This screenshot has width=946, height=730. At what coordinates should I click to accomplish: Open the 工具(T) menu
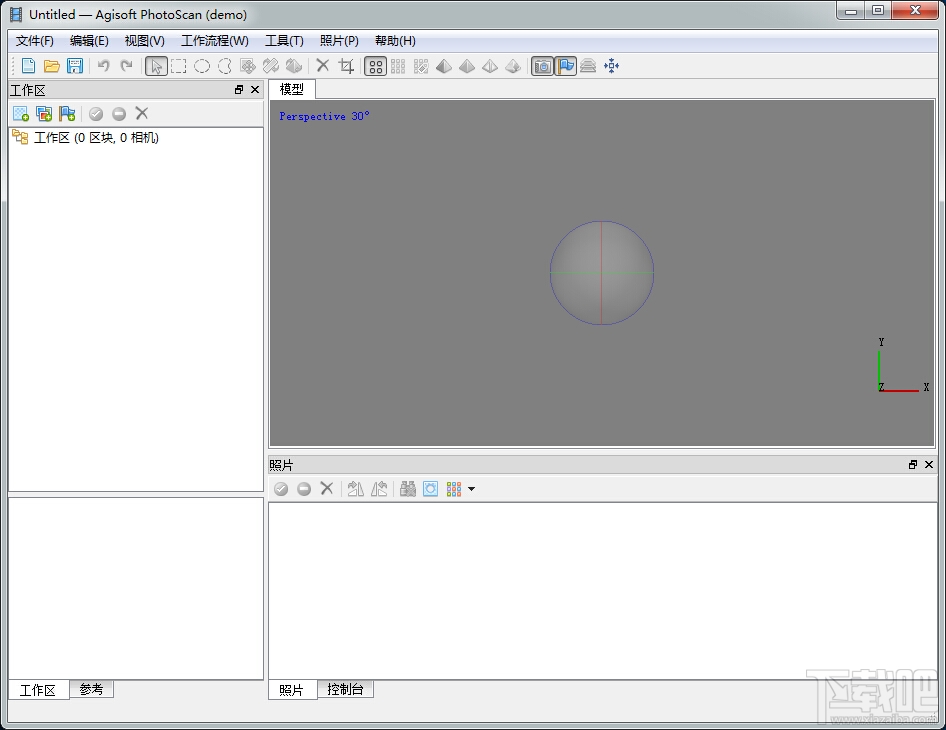tap(284, 40)
